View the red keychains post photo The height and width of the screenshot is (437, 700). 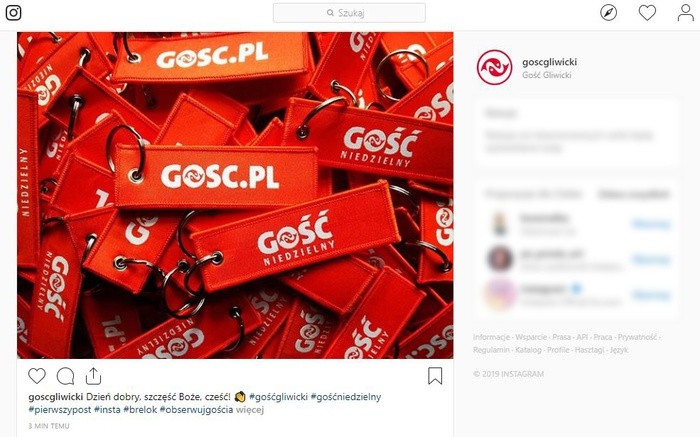pyautogui.click(x=235, y=195)
